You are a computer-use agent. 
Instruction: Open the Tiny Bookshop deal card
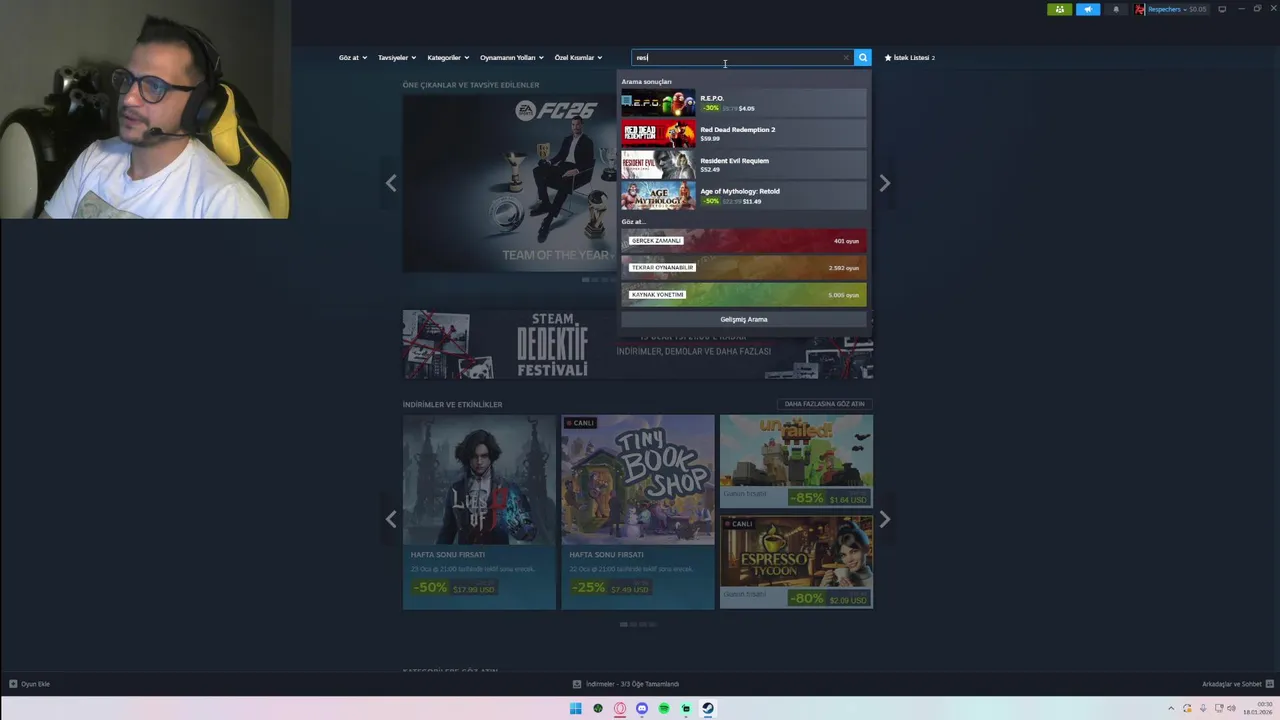click(x=638, y=512)
